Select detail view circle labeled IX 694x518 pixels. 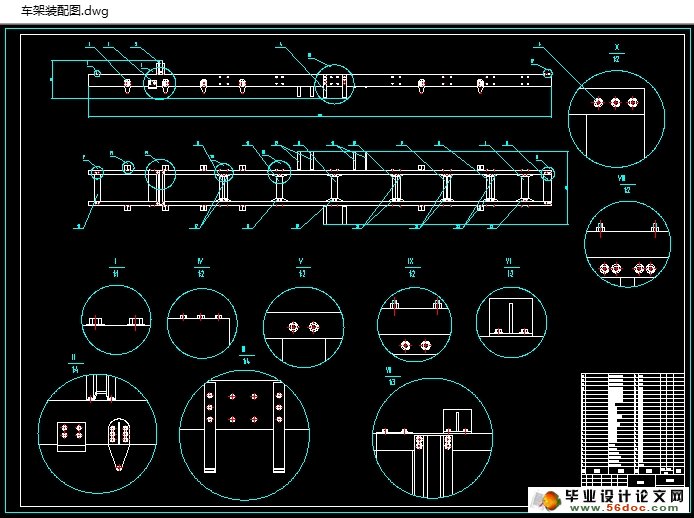[414, 325]
